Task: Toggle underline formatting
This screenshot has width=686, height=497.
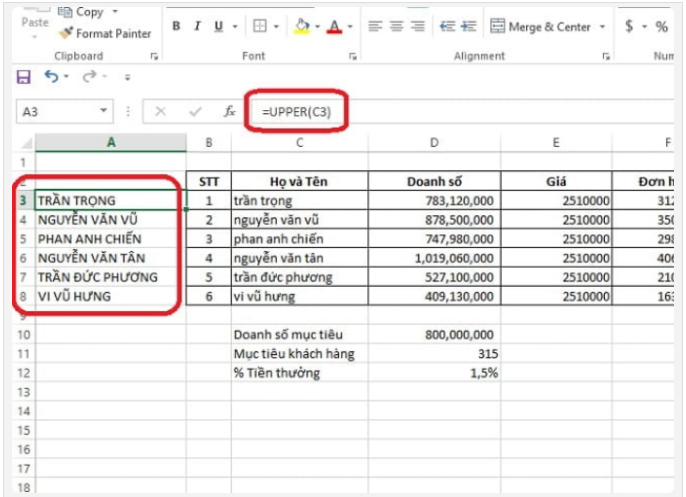Action: 218,26
